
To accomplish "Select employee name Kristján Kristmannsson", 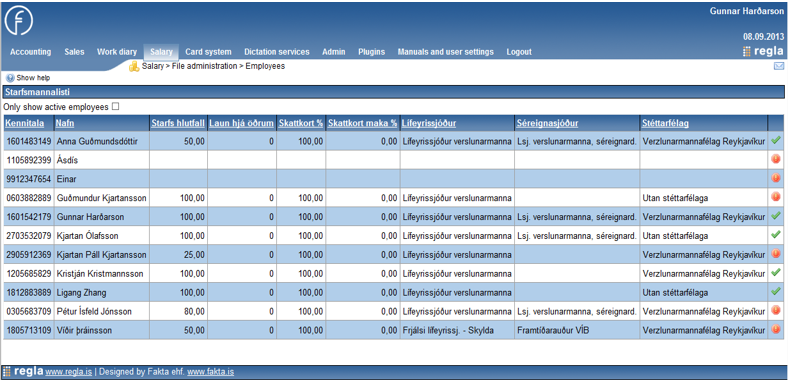I will coord(100,274).
